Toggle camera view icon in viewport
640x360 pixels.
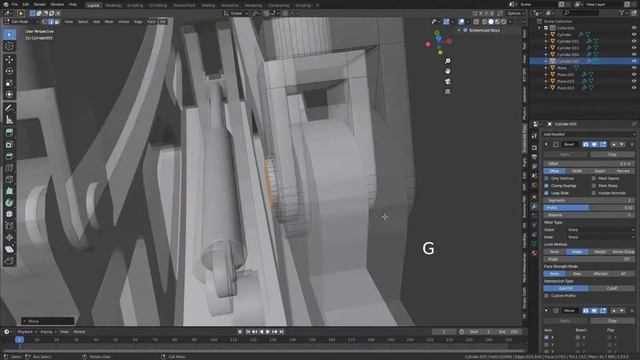[x=448, y=81]
